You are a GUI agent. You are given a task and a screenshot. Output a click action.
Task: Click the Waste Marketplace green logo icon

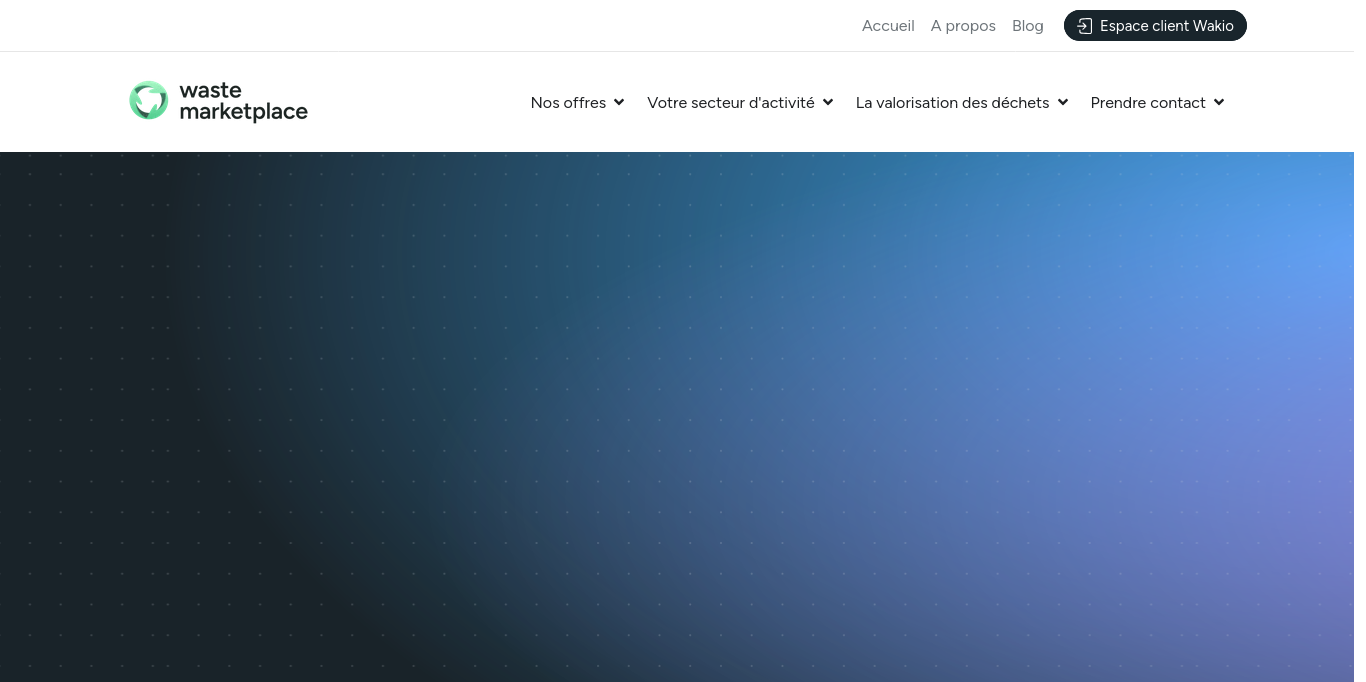tap(149, 100)
